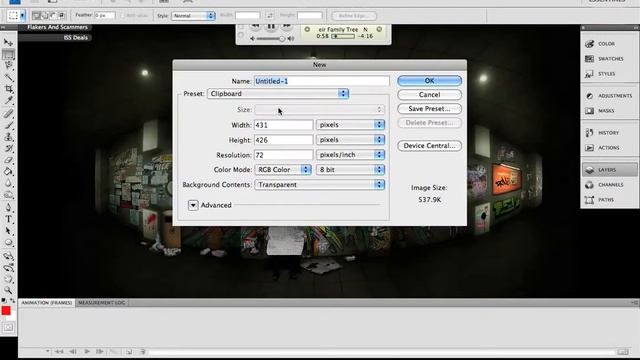Viewport: 640px width, 360px height.
Task: Click the Name field with Untitled-1
Action: 322,81
